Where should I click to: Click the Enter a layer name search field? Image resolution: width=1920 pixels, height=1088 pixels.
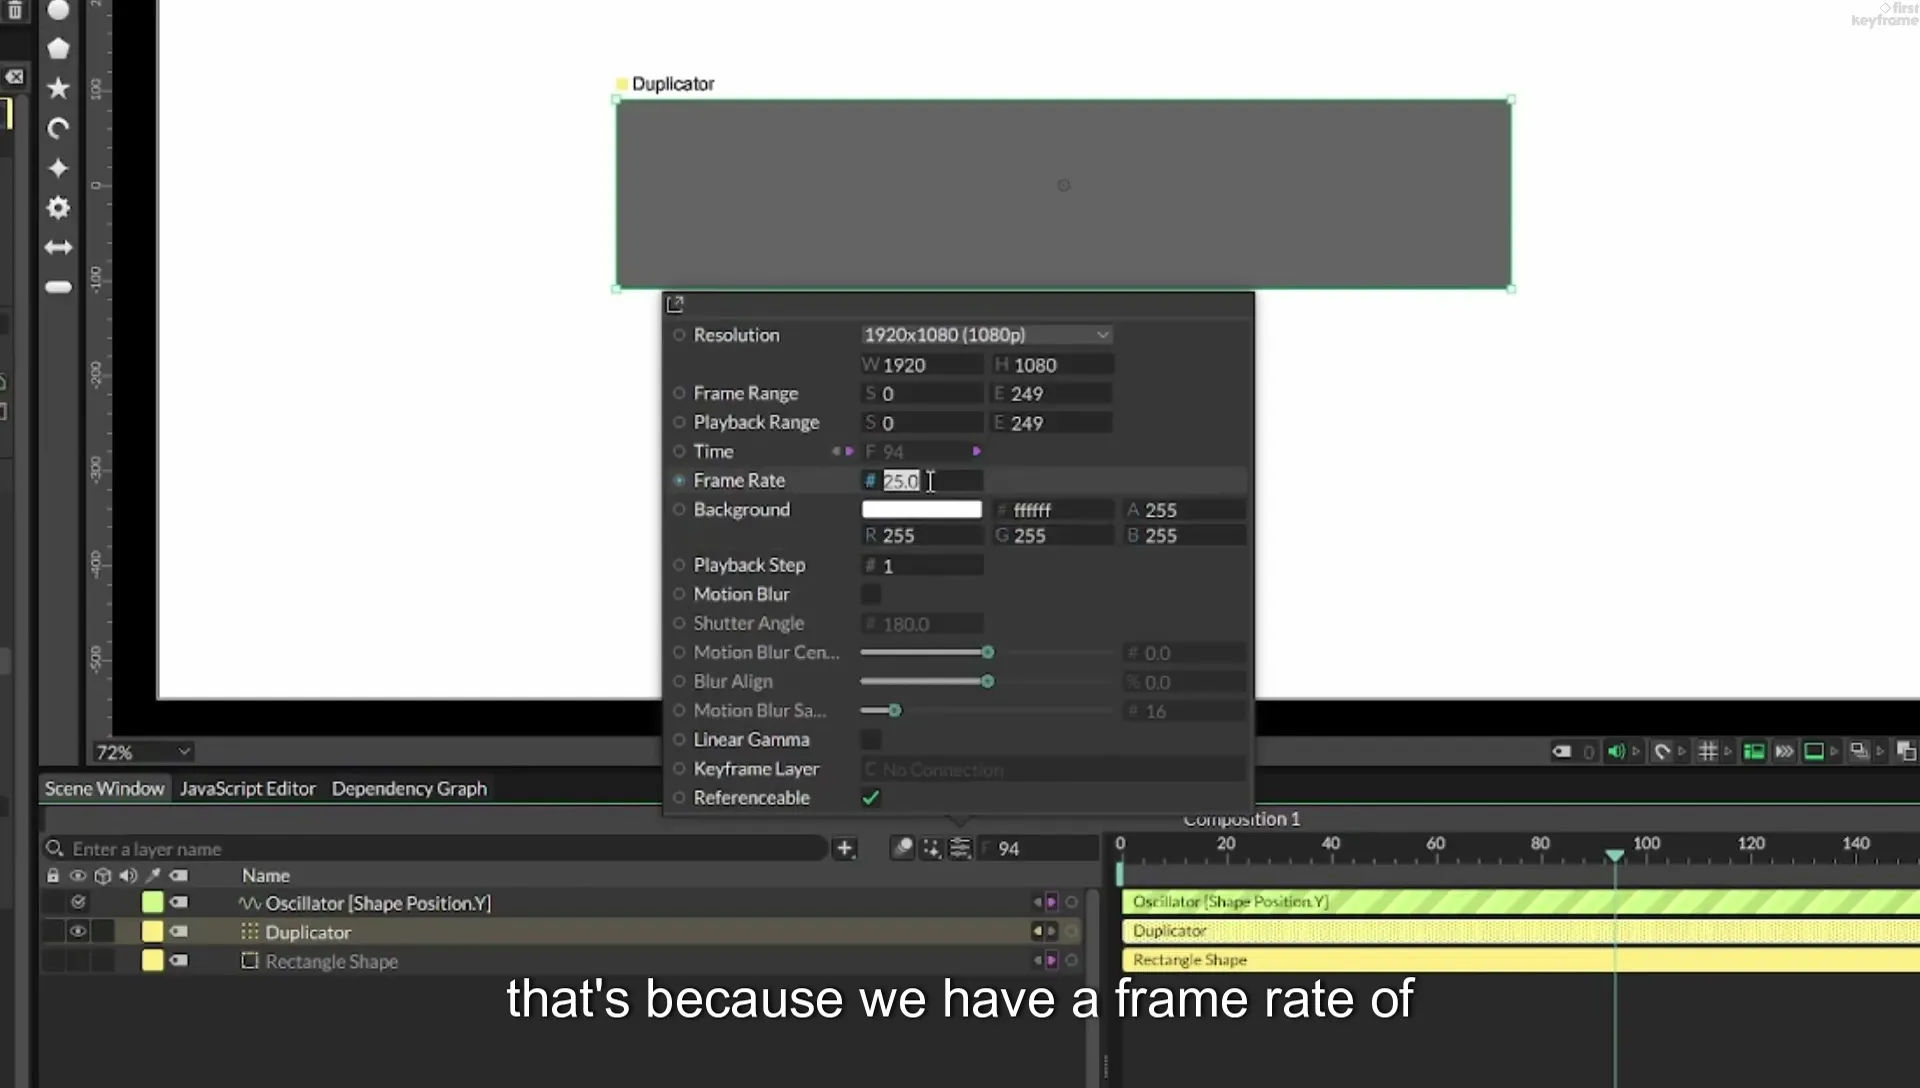[x=435, y=849]
